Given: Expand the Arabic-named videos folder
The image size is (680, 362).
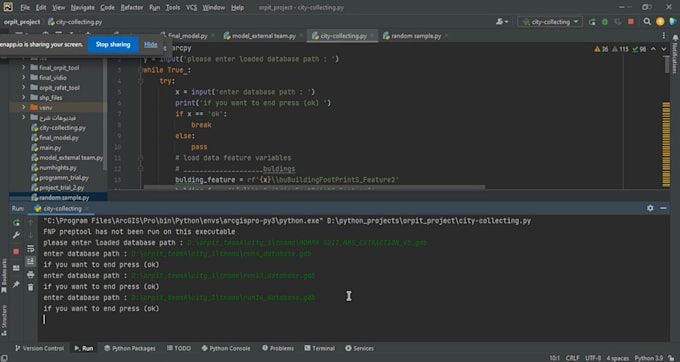Looking at the screenshot, I should point(24,117).
